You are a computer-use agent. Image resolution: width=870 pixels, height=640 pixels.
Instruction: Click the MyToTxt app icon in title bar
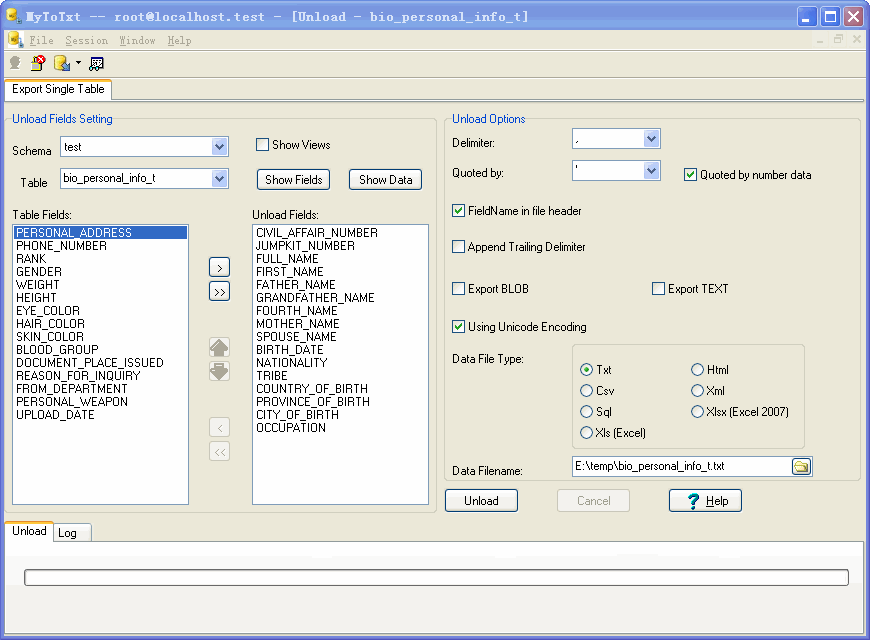[14, 16]
